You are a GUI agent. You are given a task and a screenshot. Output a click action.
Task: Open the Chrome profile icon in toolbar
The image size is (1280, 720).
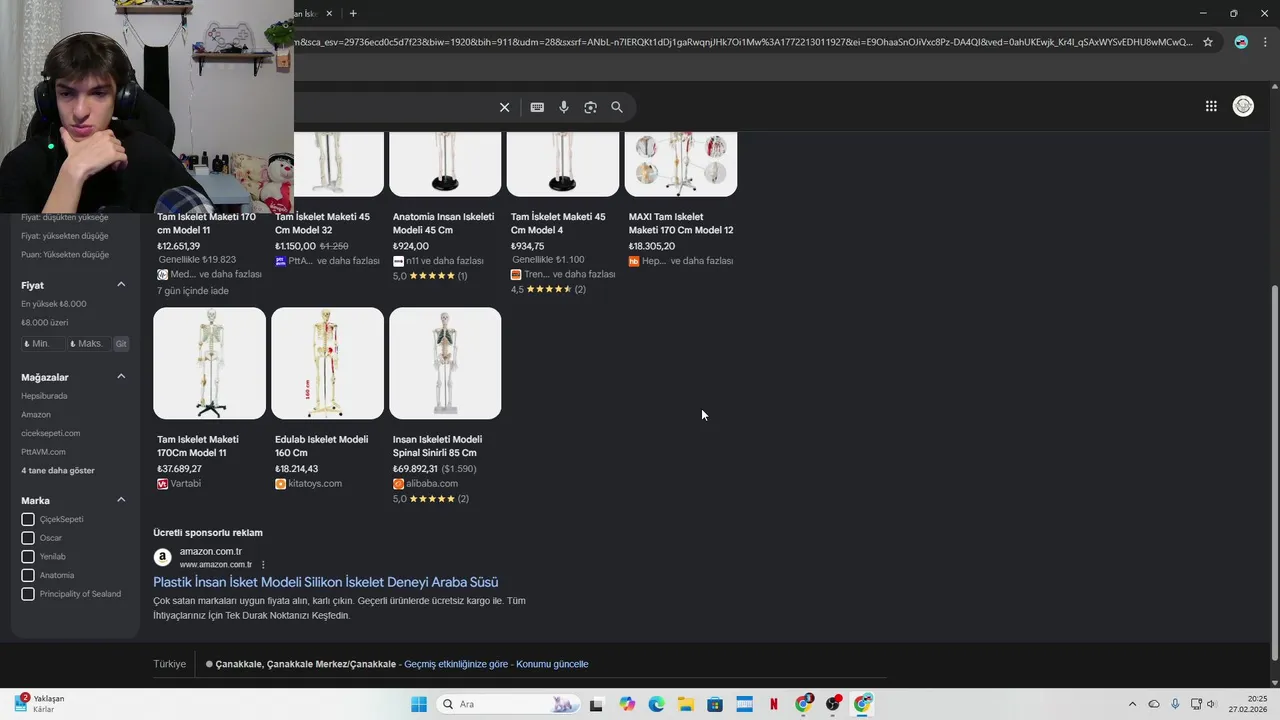click(x=1241, y=42)
